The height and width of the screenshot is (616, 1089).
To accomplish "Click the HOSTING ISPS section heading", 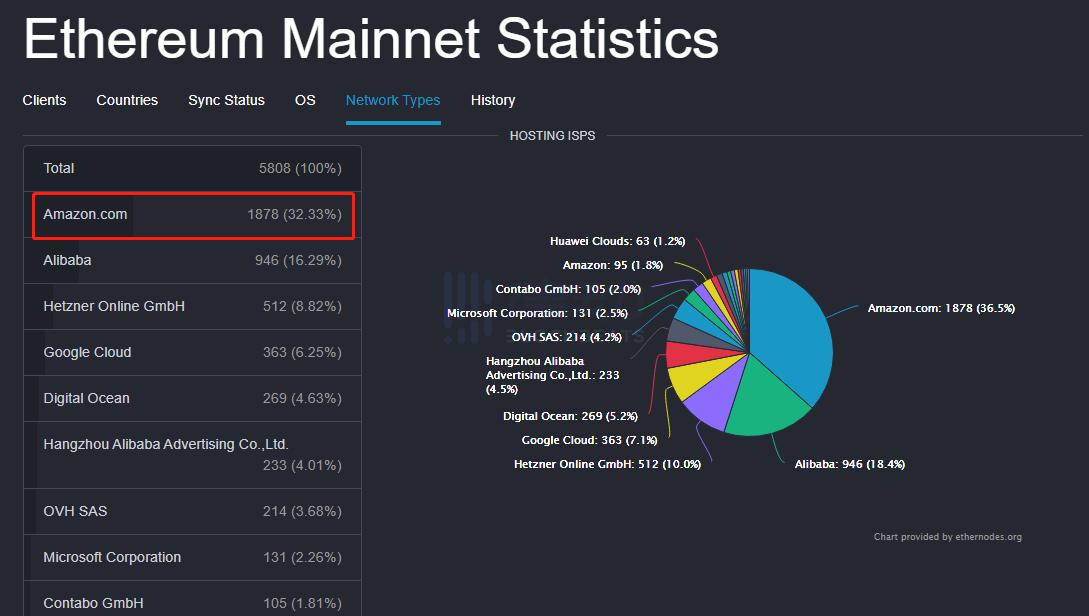I will click(552, 136).
